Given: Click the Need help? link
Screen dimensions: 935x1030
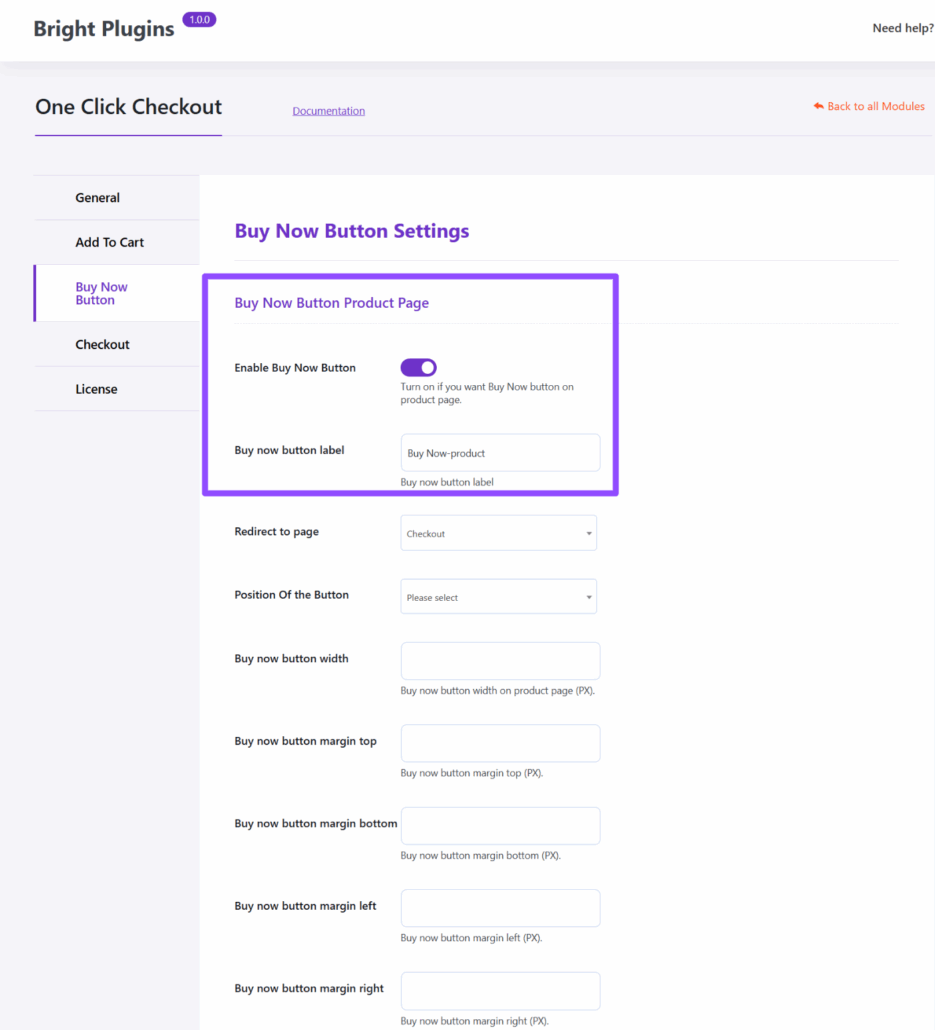Looking at the screenshot, I should point(902,28).
